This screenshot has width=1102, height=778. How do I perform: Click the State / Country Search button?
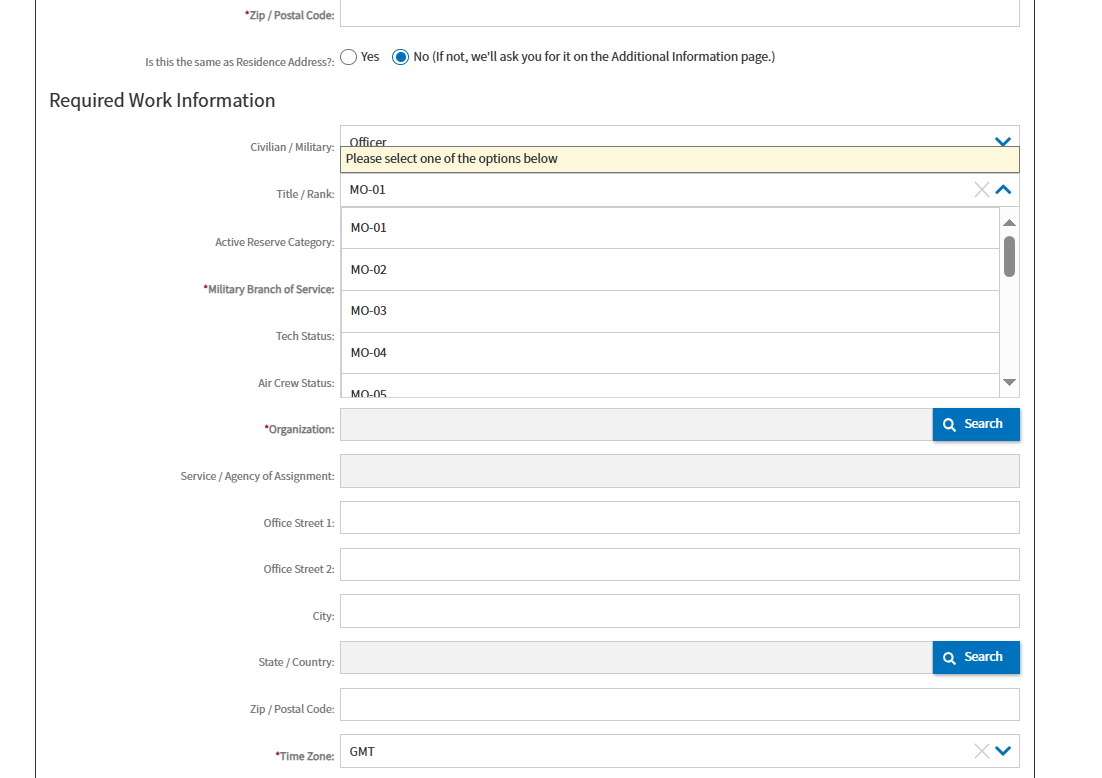coord(975,657)
